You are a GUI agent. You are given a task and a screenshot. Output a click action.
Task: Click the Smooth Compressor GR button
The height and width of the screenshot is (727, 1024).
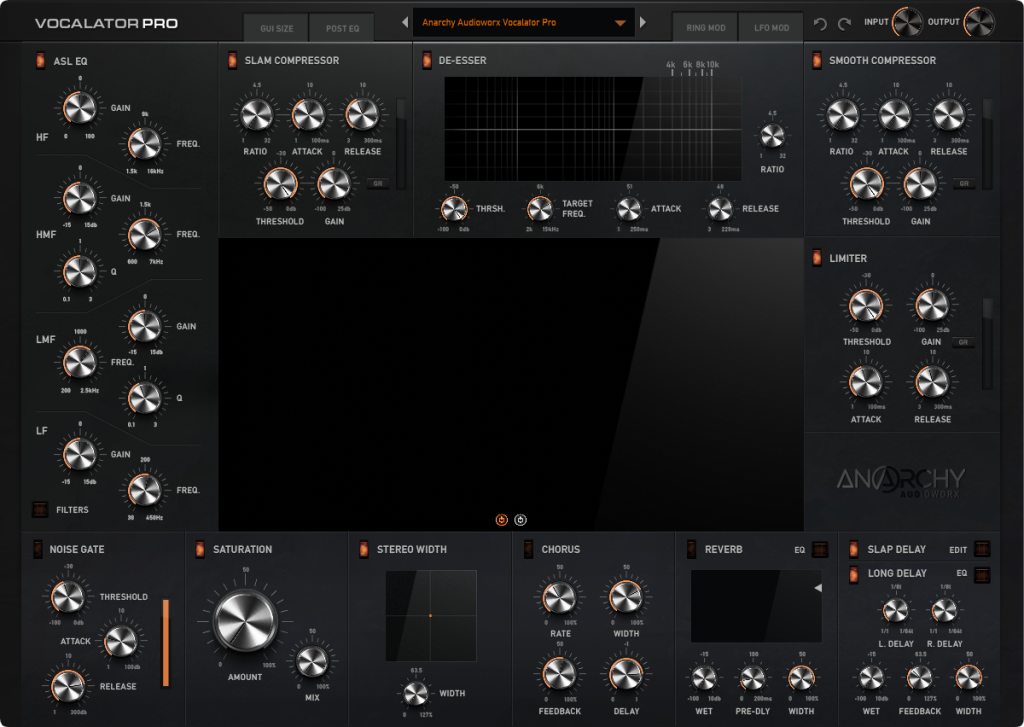point(964,184)
